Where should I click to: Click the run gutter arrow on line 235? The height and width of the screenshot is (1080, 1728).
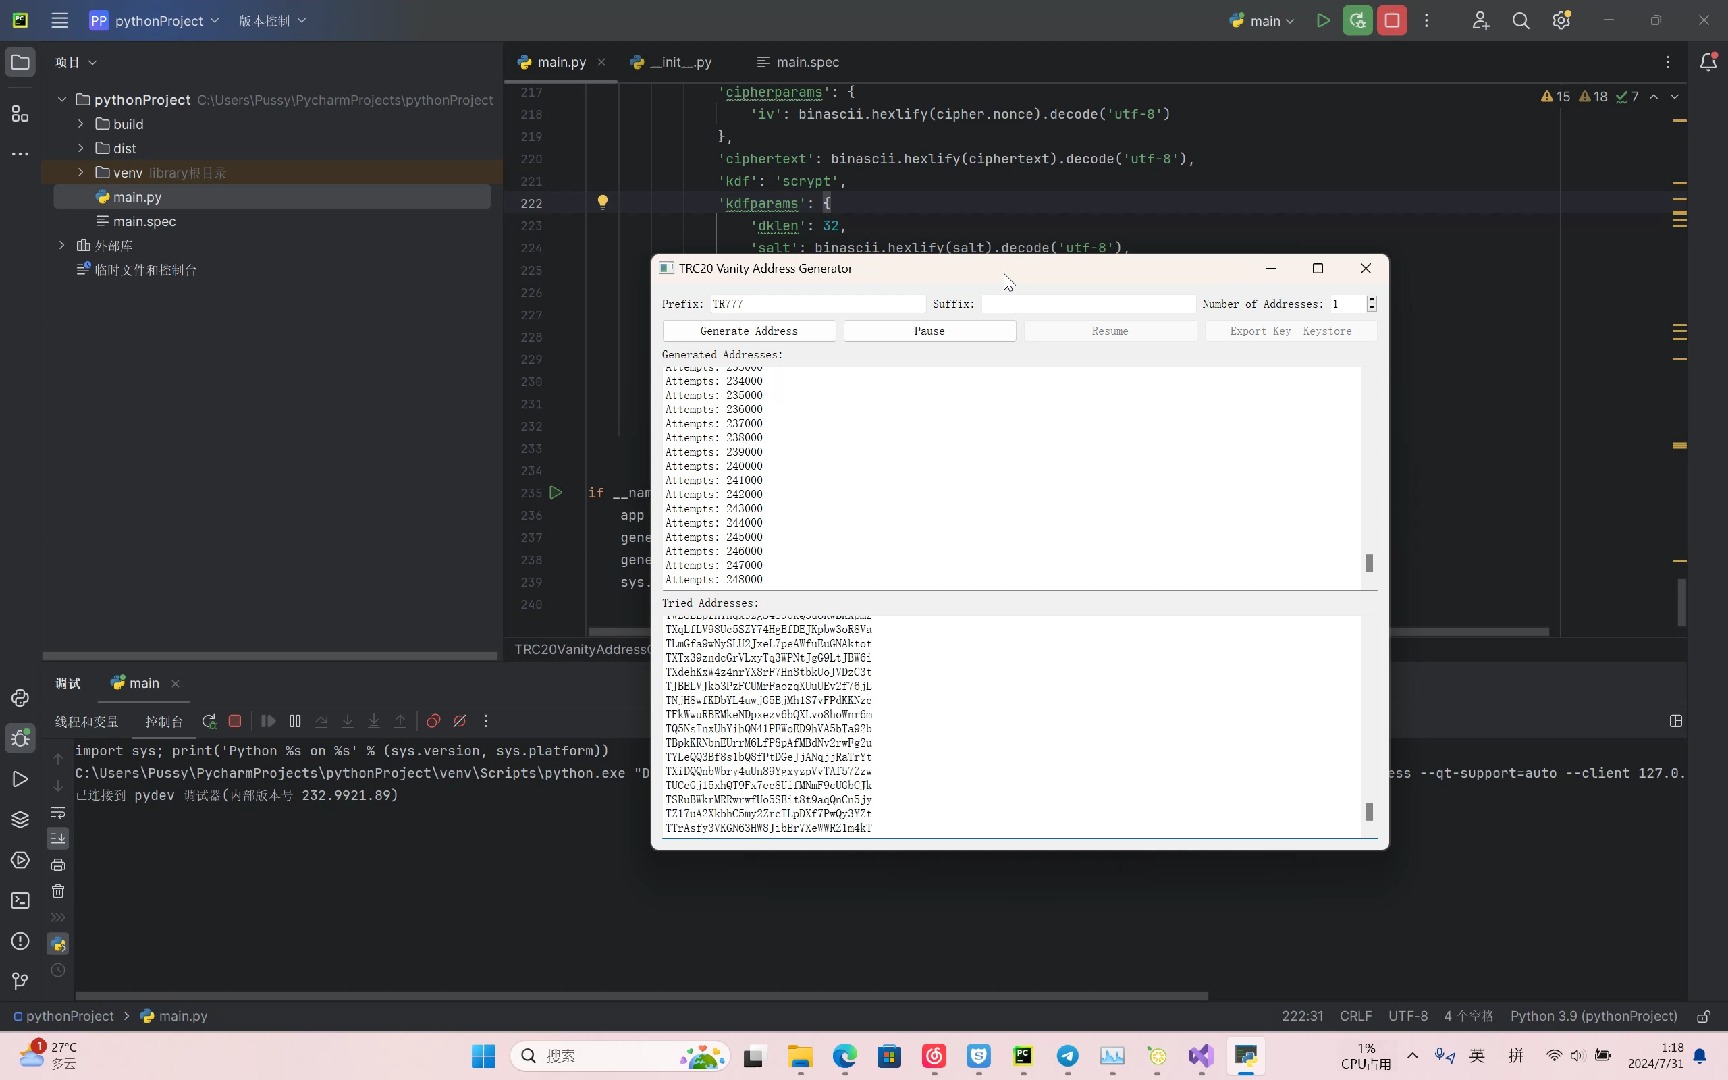point(556,492)
